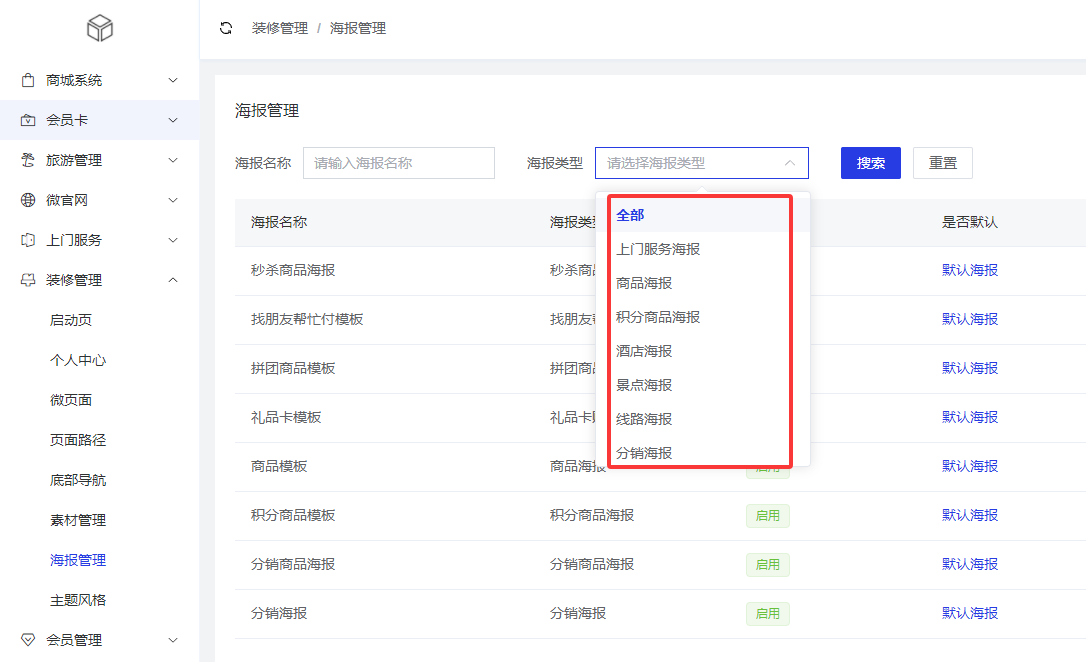Click the 微官网 globe icon
Image resolution: width=1090 pixels, height=662 pixels.
coord(28,200)
